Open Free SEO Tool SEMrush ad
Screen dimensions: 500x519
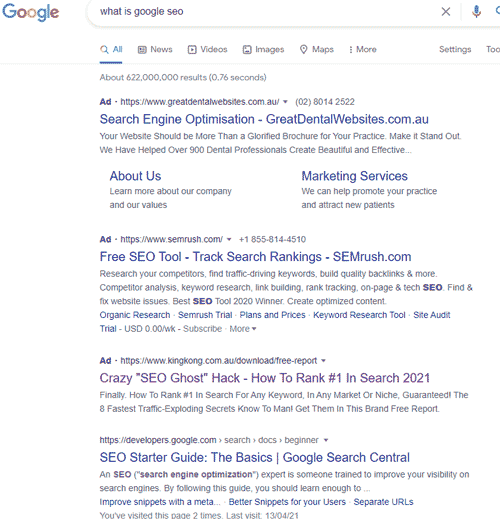click(x=255, y=257)
